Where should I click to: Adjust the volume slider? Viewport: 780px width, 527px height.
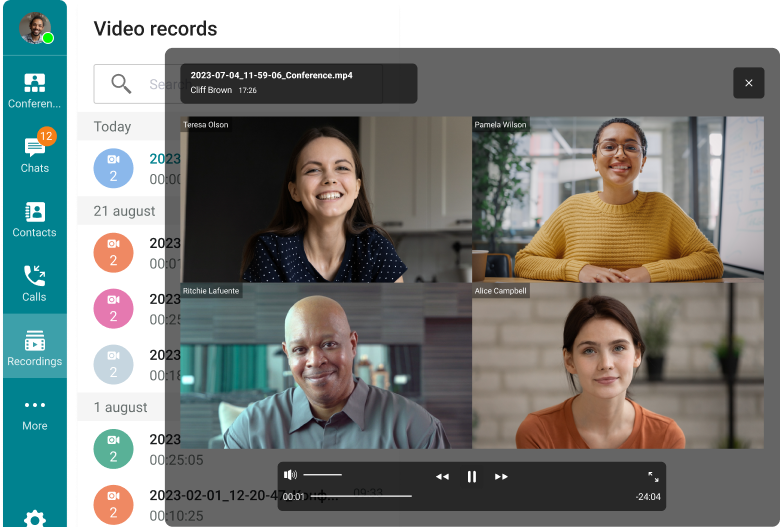click(322, 475)
